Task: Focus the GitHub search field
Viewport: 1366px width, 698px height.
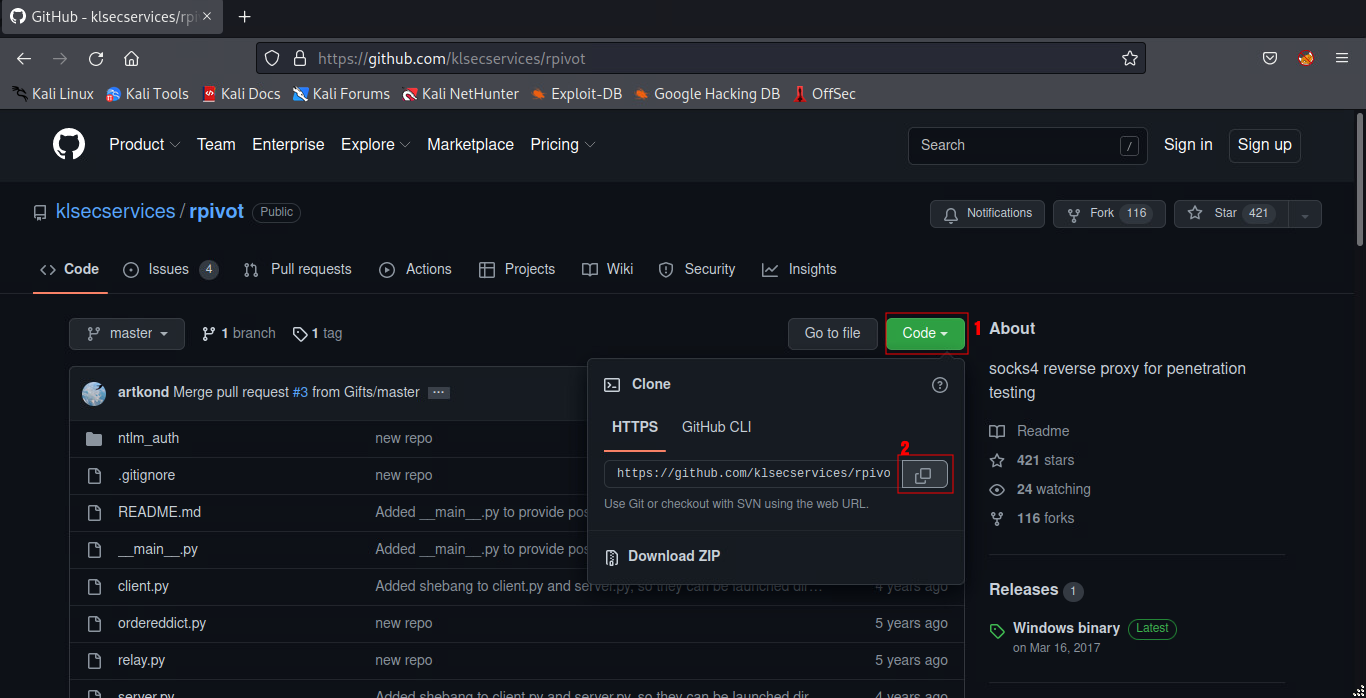Action: (1015, 146)
